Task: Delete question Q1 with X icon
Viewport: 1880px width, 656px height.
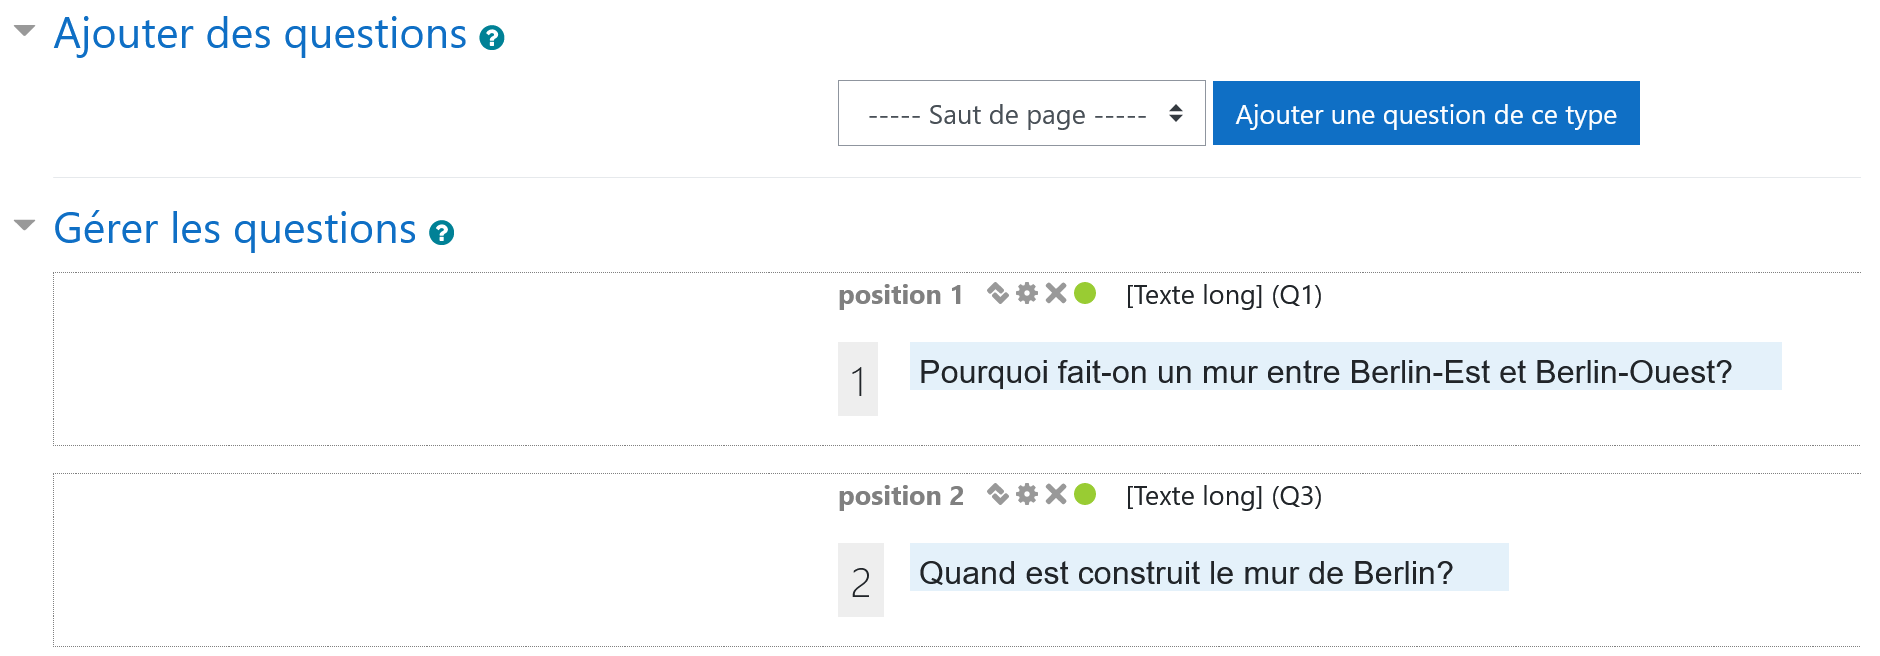Action: pos(1056,293)
